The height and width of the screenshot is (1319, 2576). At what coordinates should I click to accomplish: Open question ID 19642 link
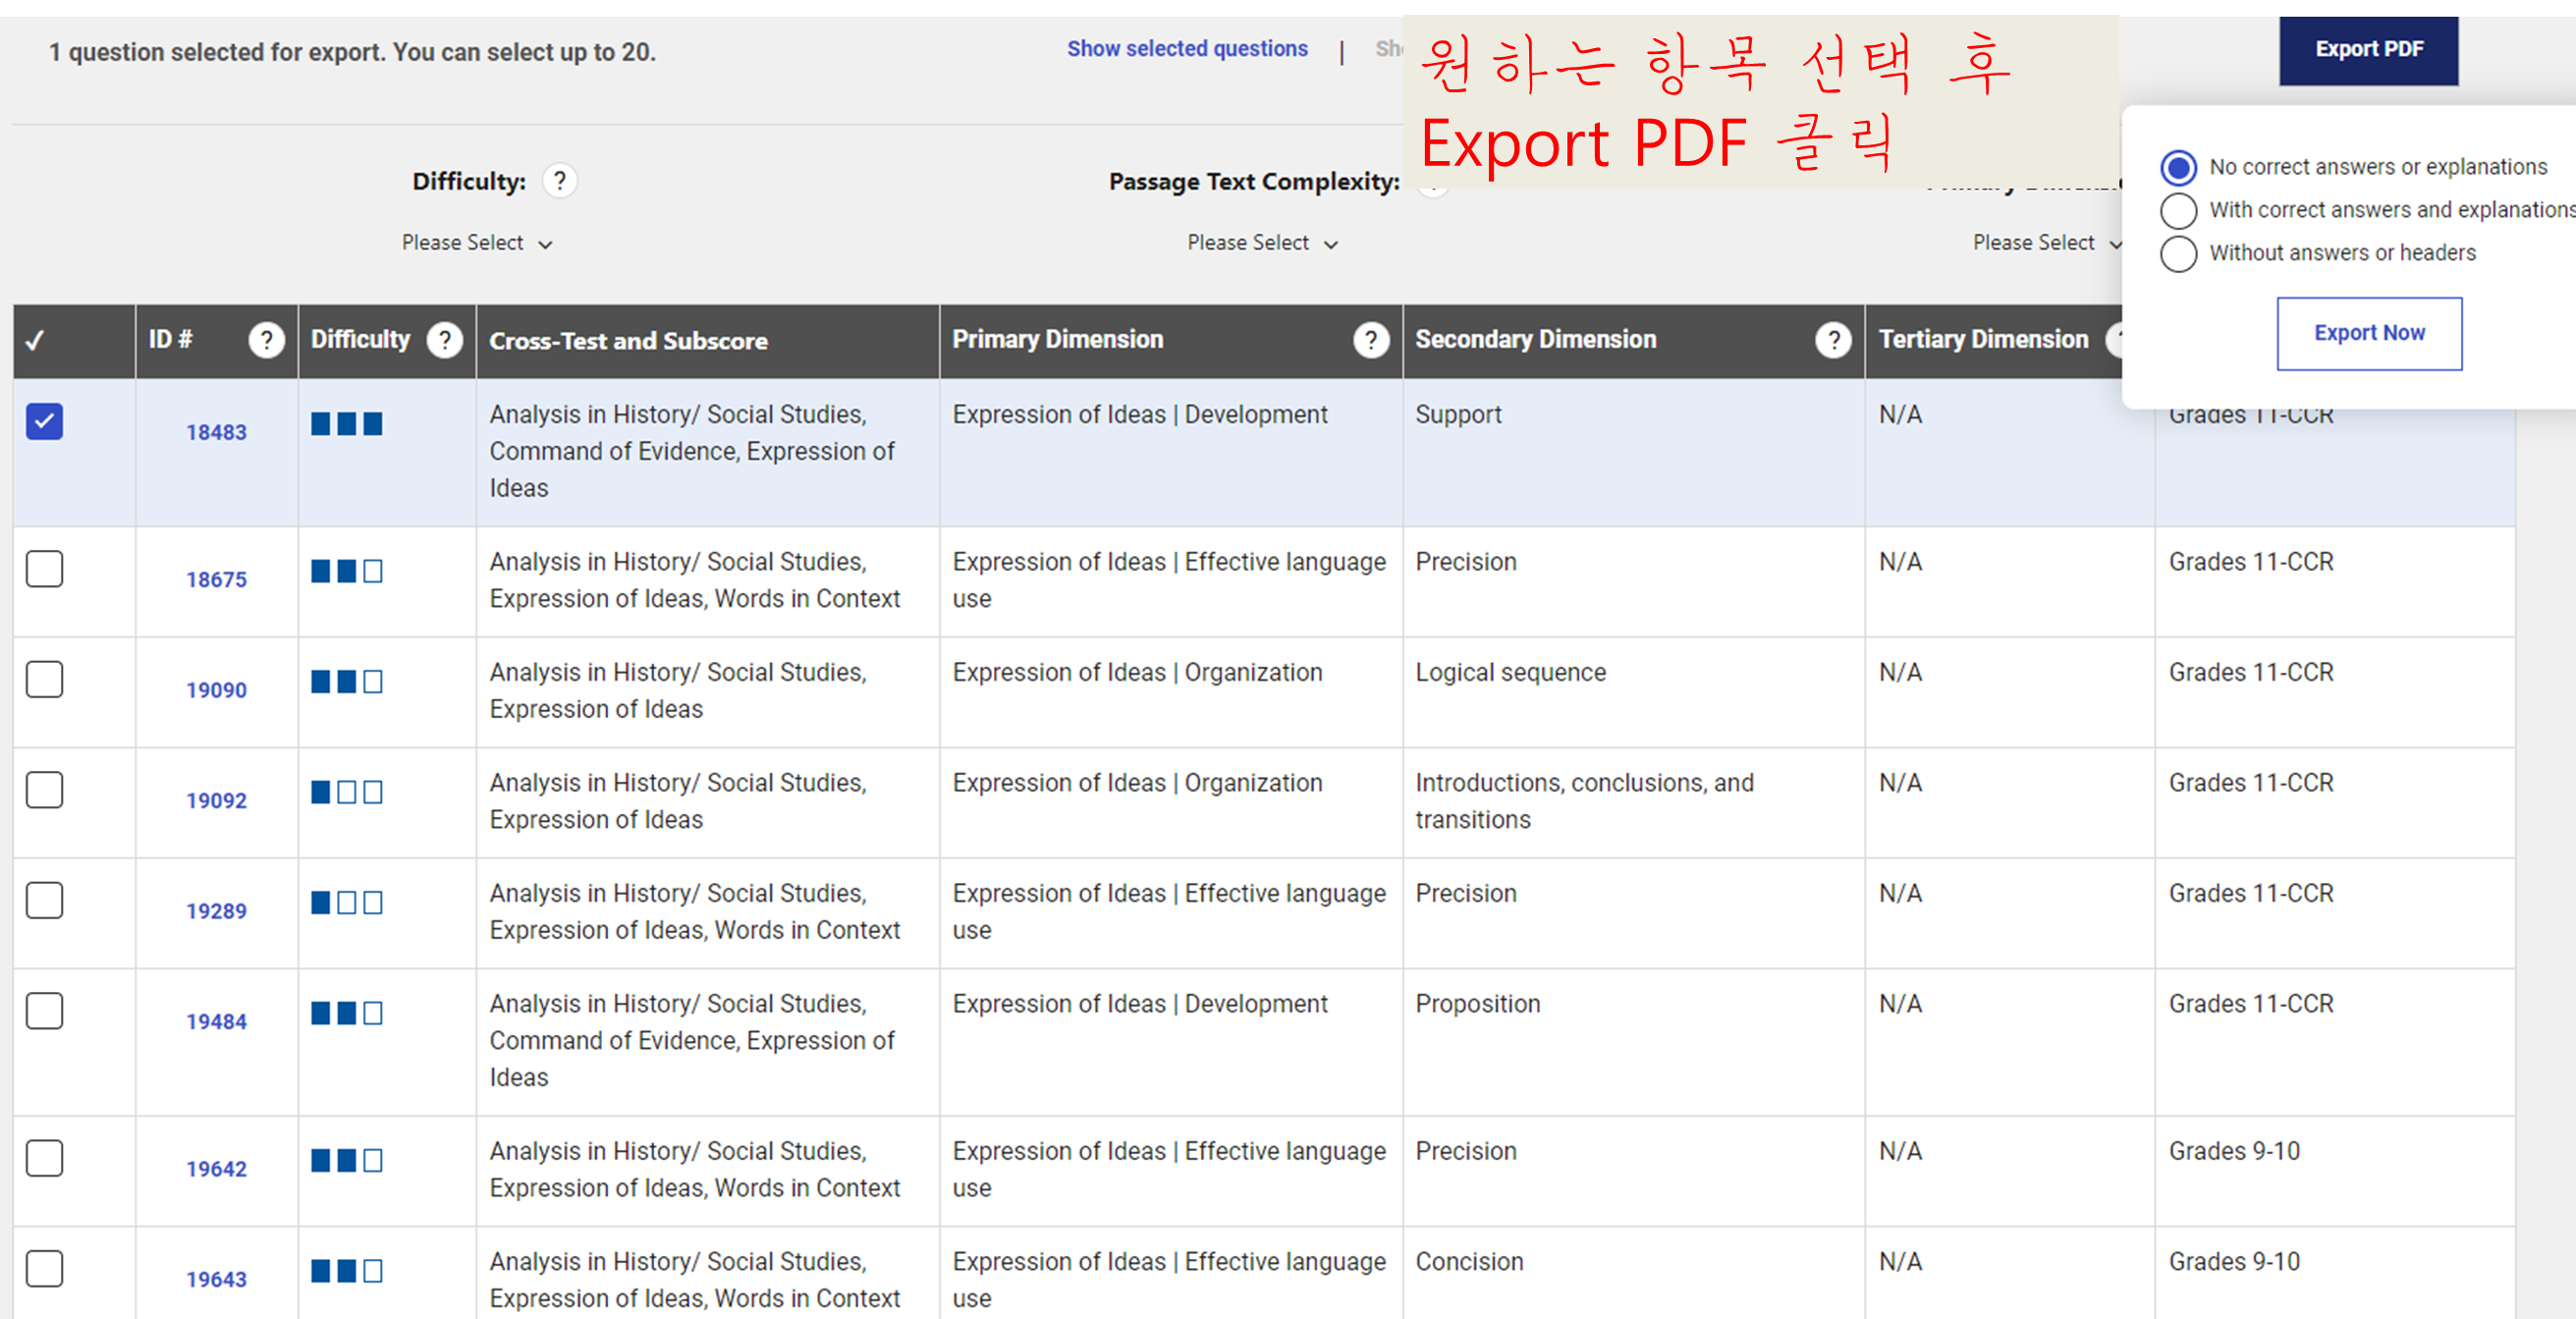[216, 1168]
